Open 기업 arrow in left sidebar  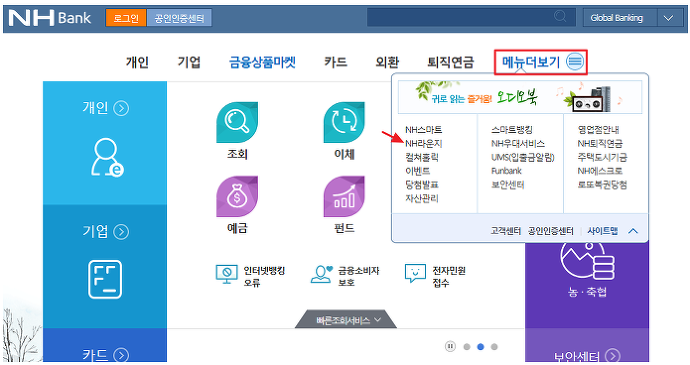click(x=121, y=232)
